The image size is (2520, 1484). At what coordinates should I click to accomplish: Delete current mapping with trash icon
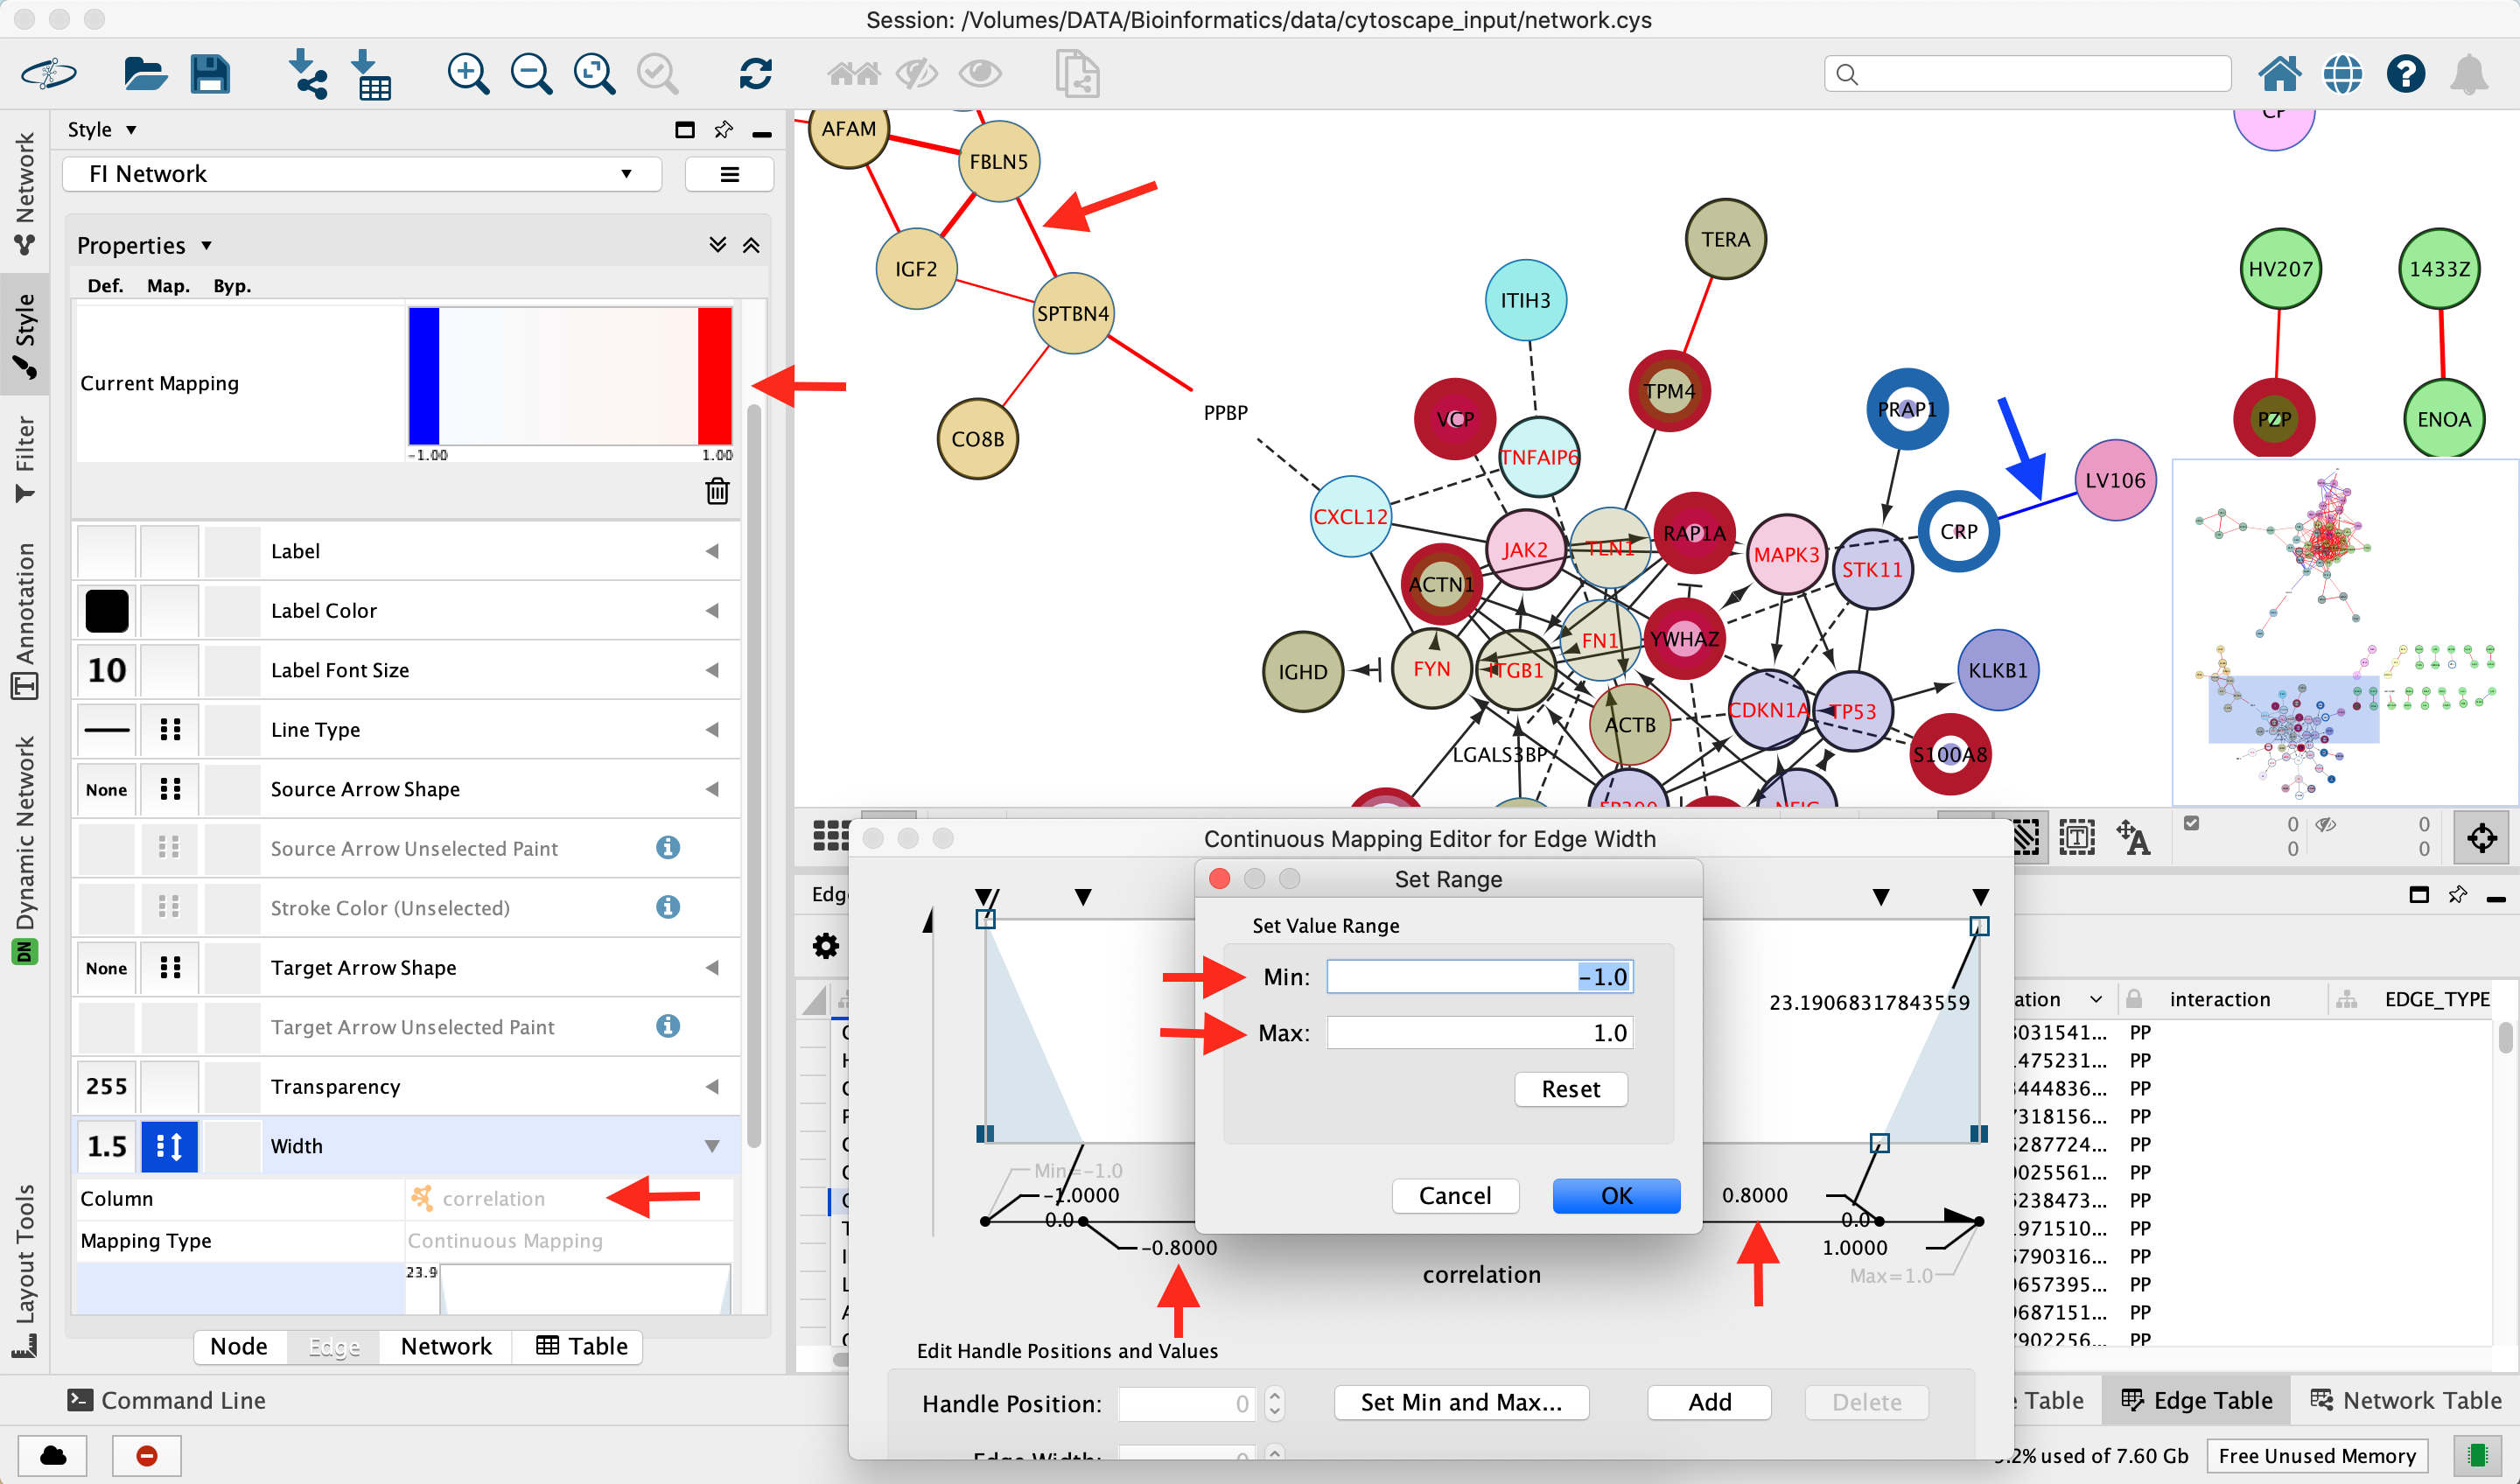717,491
